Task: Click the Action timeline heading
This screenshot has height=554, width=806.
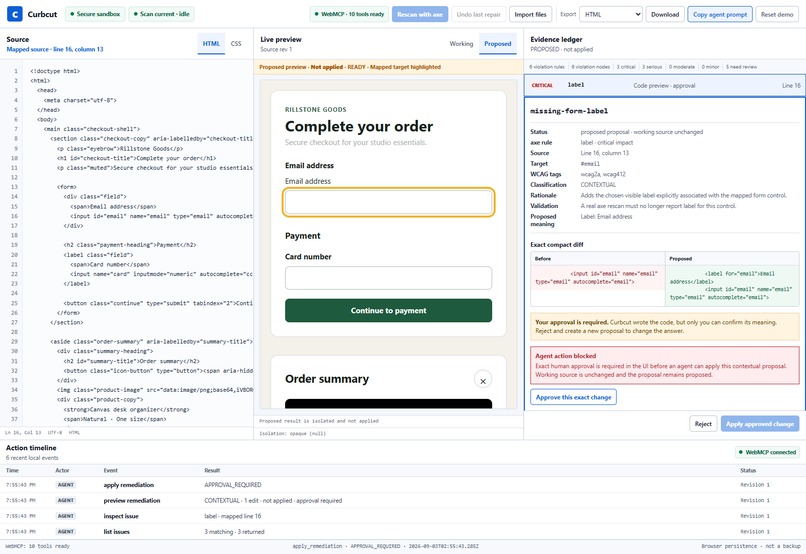Action: click(x=31, y=448)
